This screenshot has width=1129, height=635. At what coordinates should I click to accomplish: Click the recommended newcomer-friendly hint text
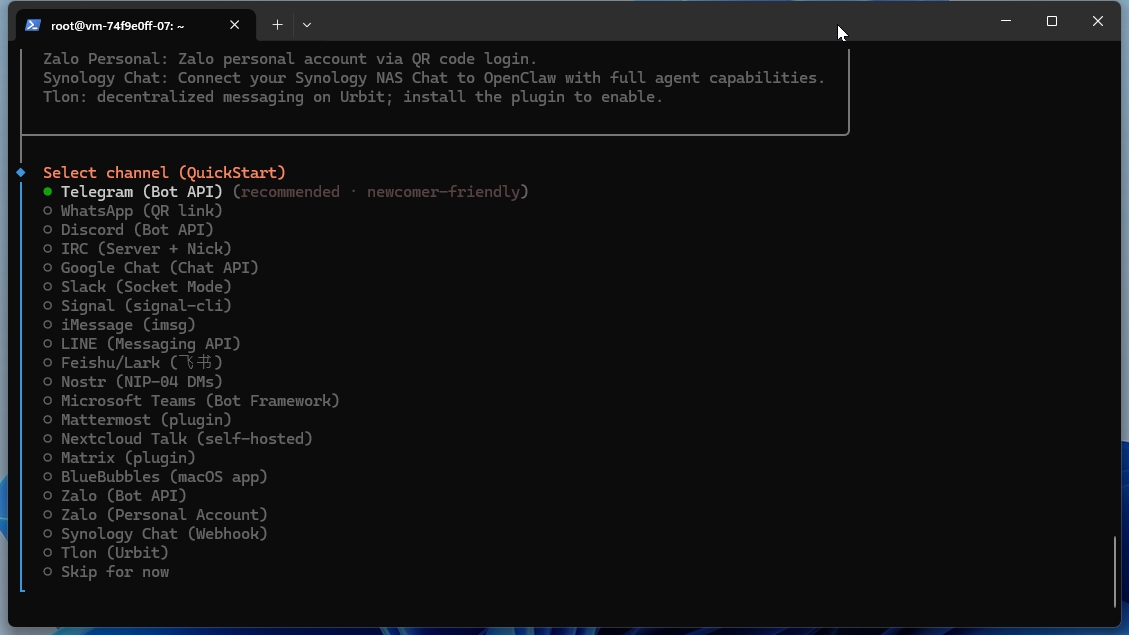tap(380, 192)
